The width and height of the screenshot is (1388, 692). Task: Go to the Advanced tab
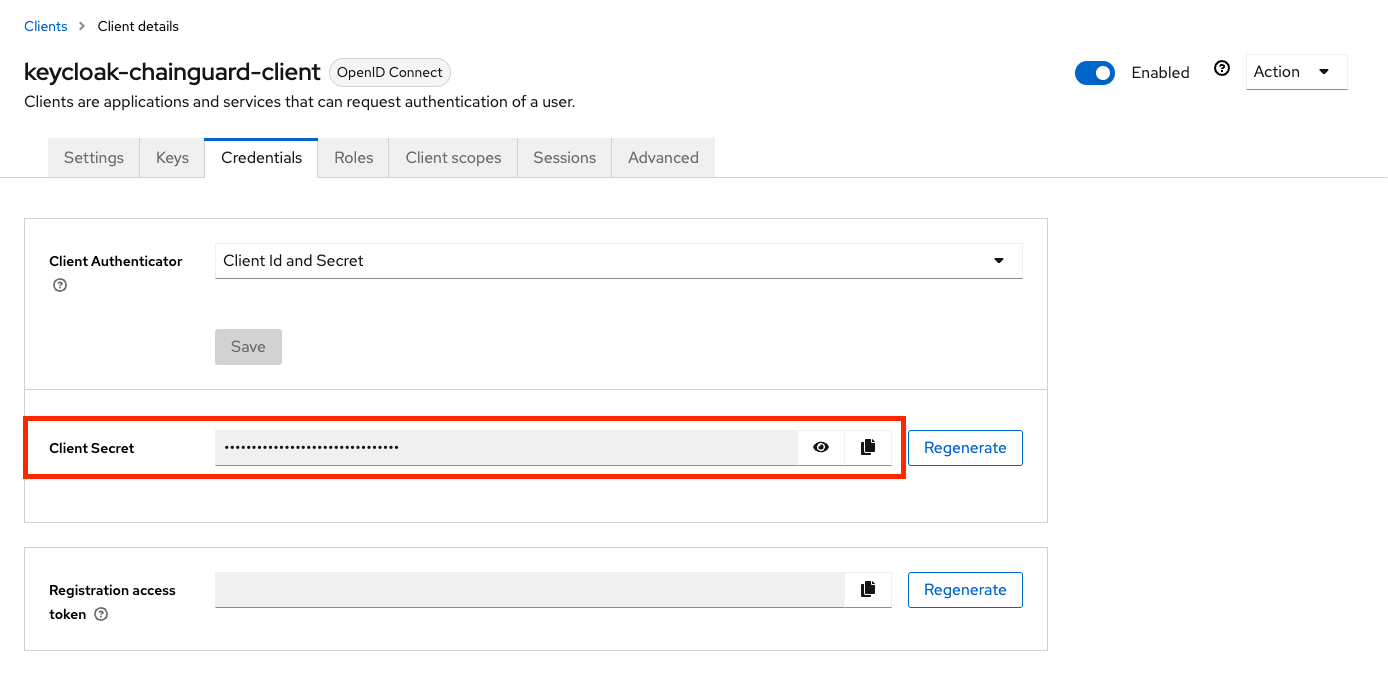pos(663,157)
